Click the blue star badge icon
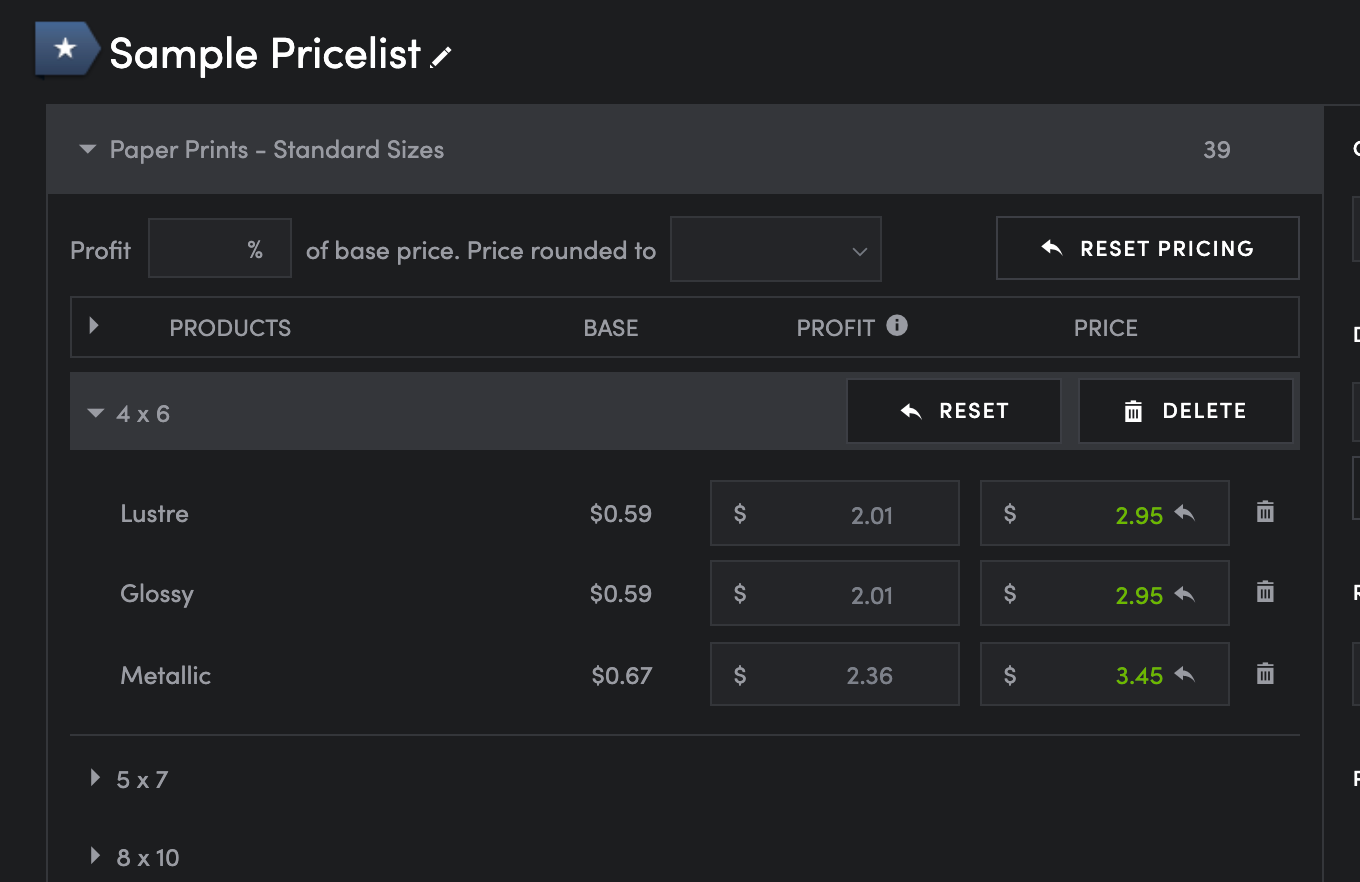Screen dimensions: 1360x882 click(x=66, y=49)
